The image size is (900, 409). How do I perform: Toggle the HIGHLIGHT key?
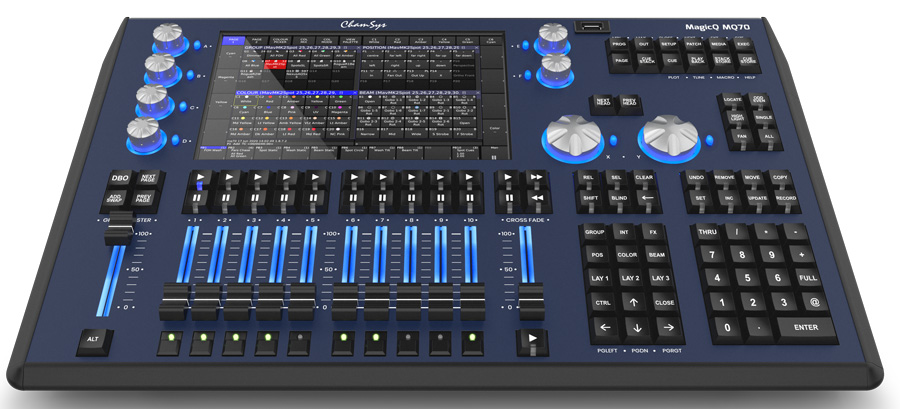(739, 118)
